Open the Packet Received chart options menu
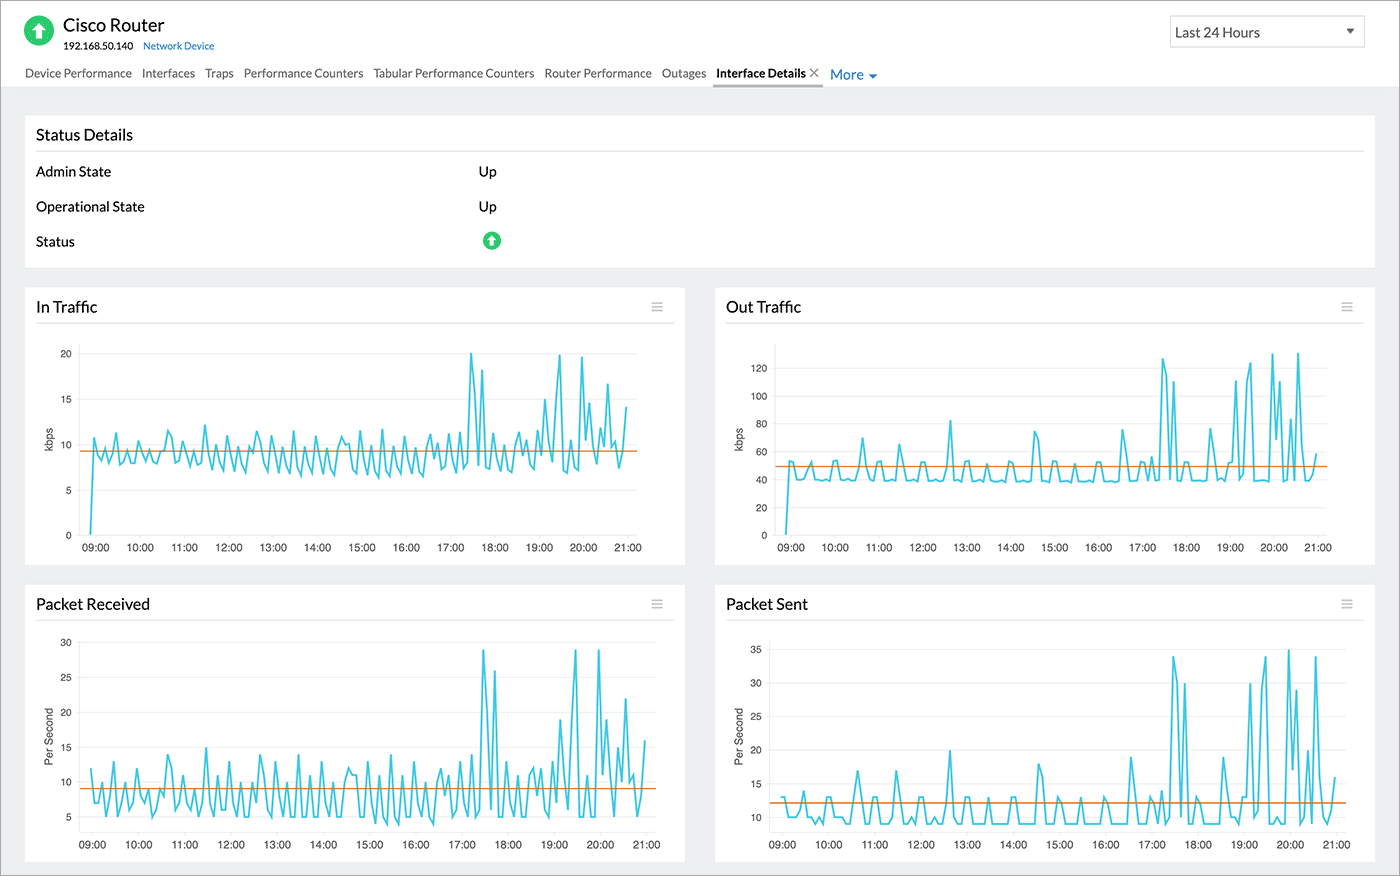 point(657,604)
